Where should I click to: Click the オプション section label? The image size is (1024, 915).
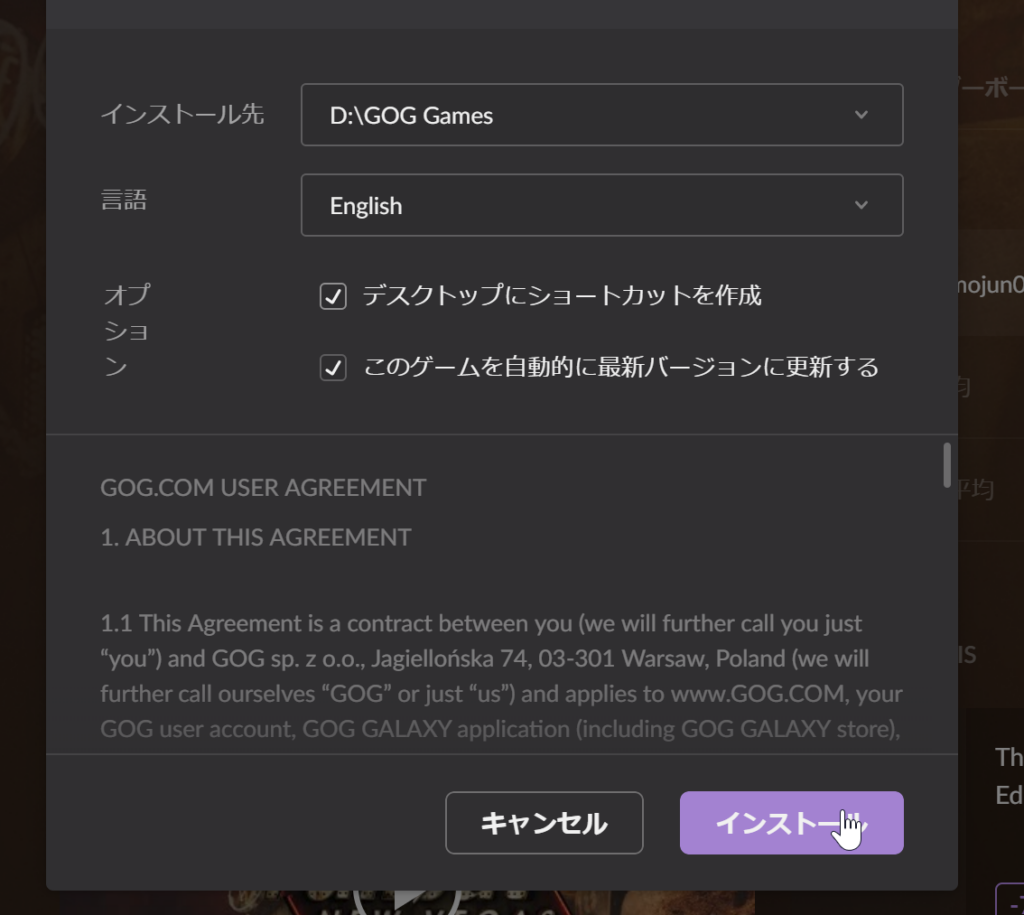coord(127,331)
